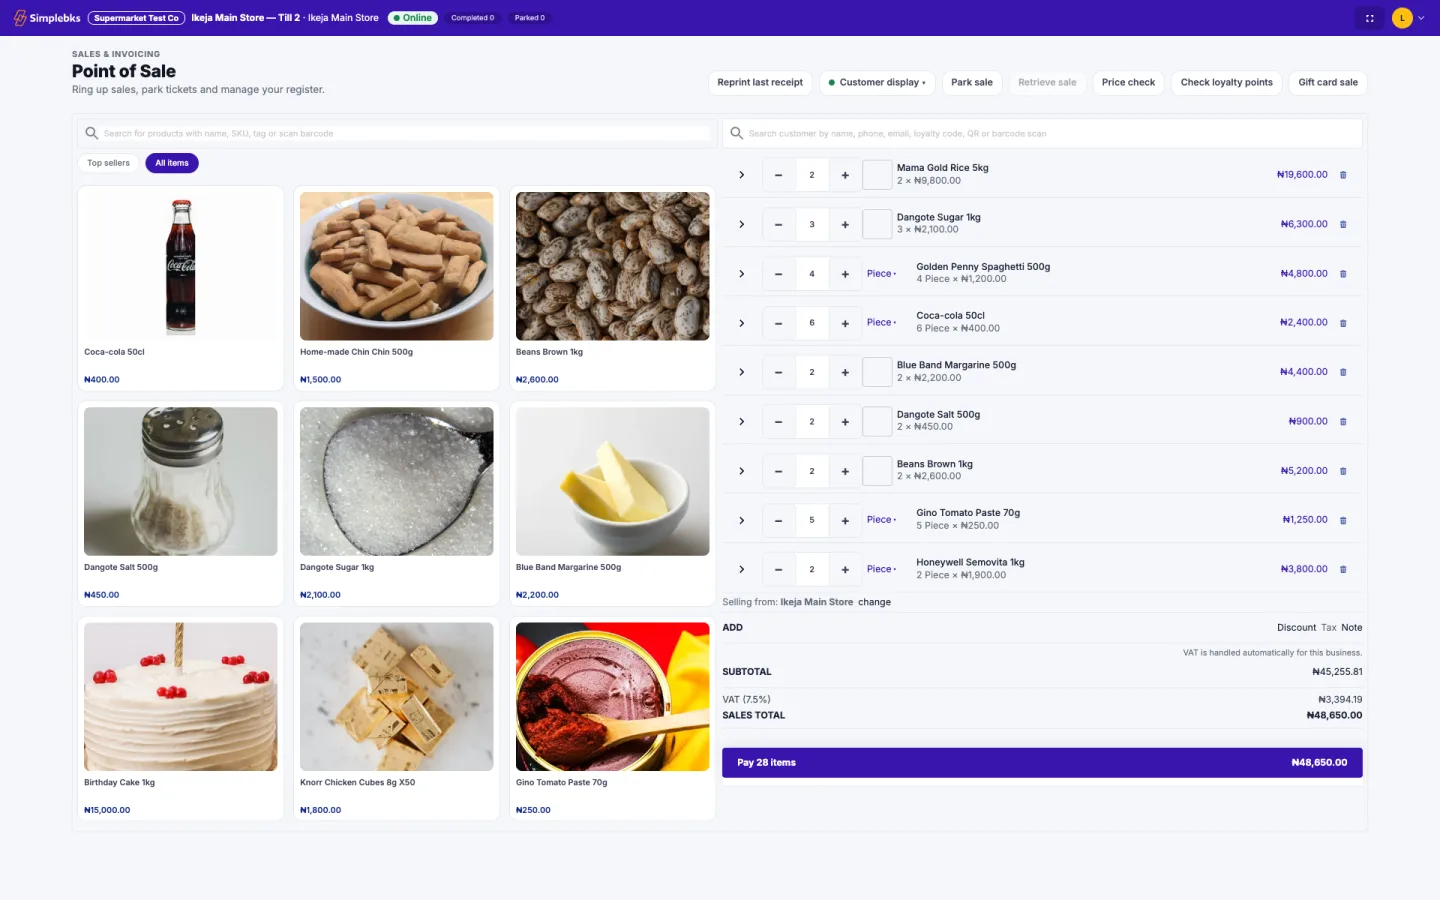
Task: Decrease Beans Brown 1kg cart quantity with minus
Action: [x=778, y=471]
